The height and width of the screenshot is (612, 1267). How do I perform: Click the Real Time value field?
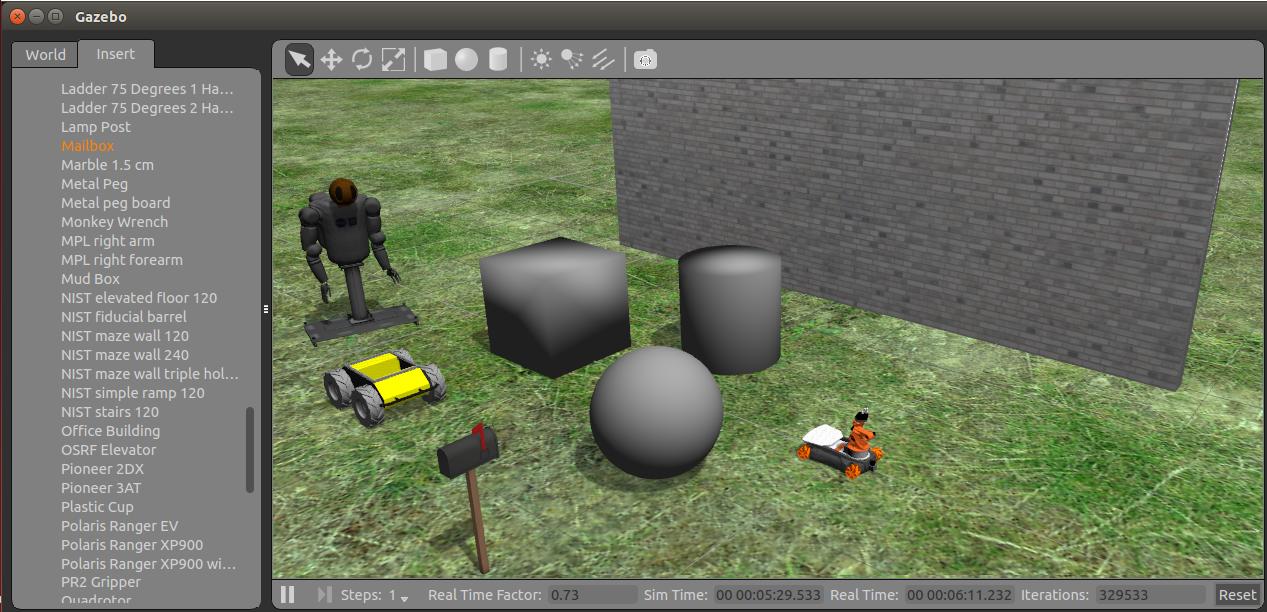click(x=959, y=594)
